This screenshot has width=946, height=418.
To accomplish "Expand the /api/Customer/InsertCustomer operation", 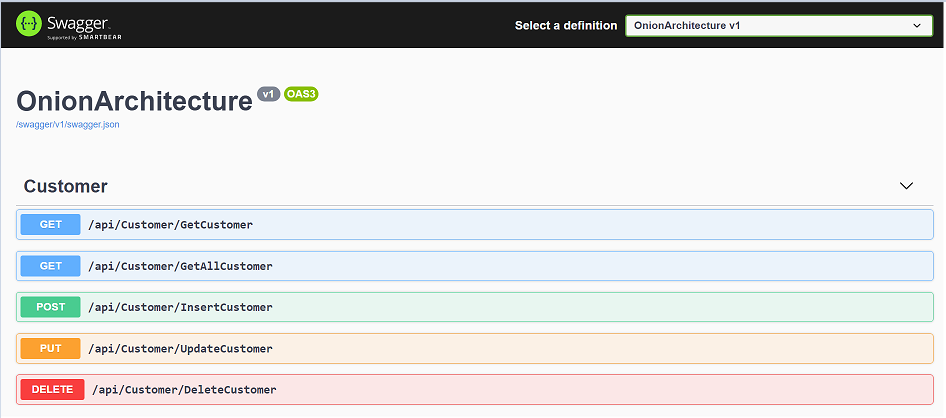I will [180, 308].
